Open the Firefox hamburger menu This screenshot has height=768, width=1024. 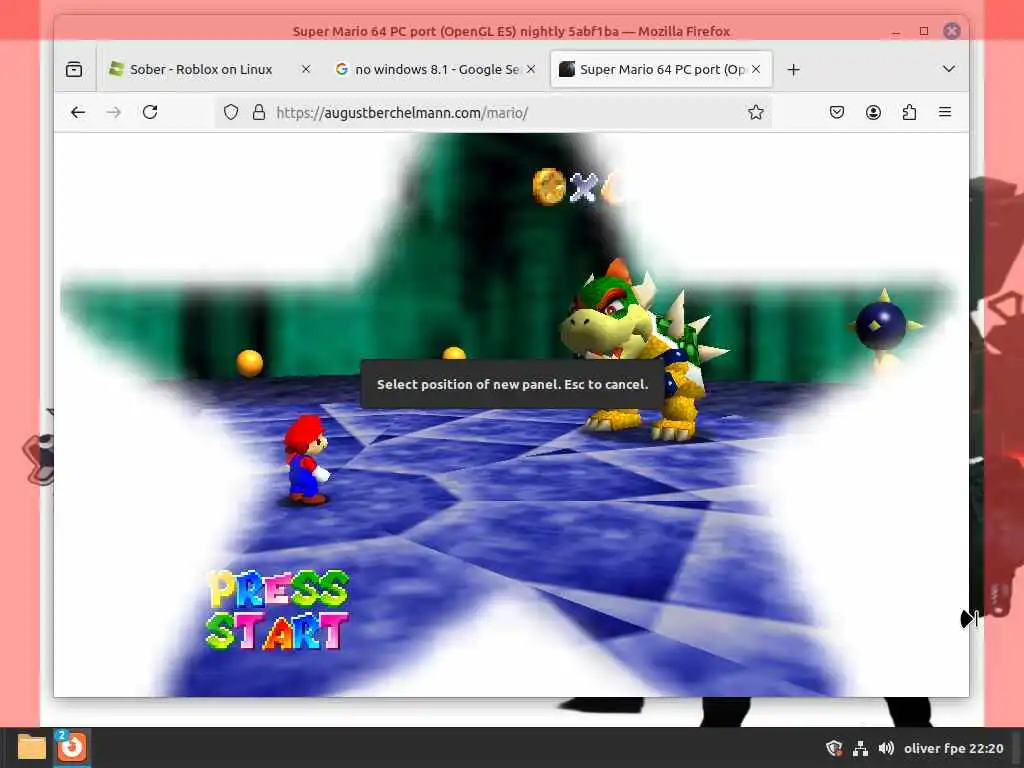945,112
